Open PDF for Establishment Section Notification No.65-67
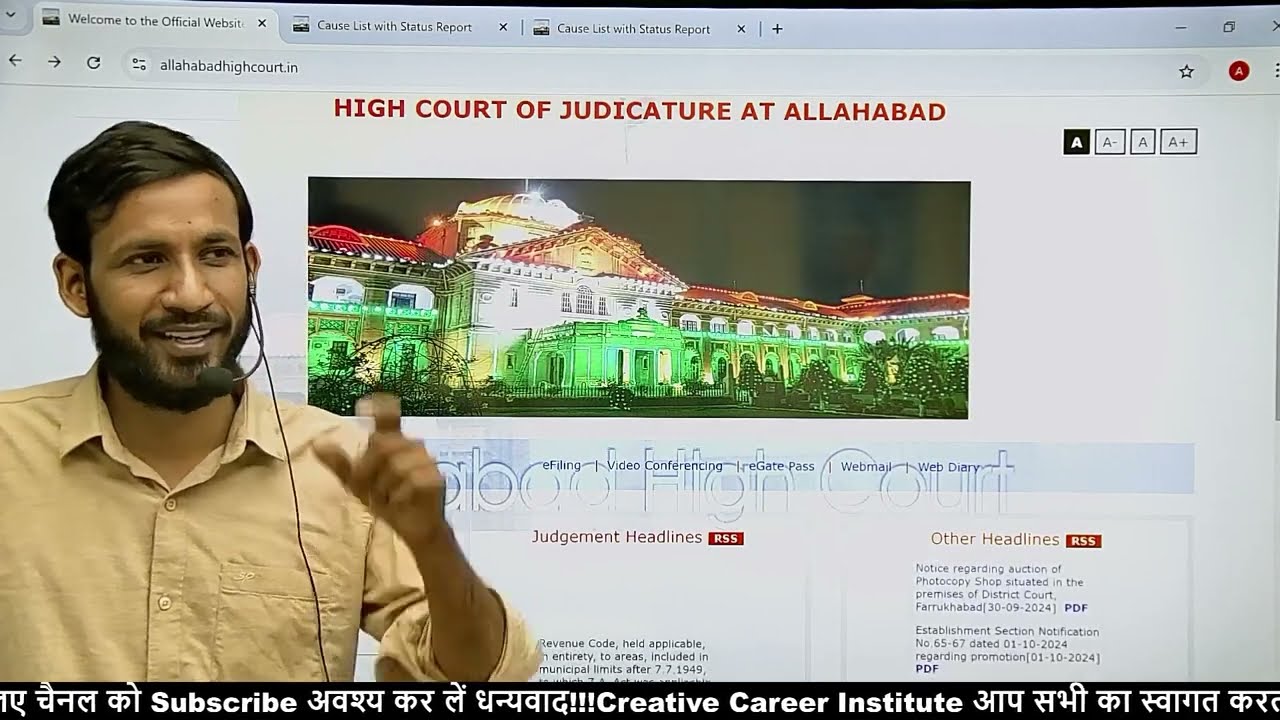 click(x=927, y=669)
